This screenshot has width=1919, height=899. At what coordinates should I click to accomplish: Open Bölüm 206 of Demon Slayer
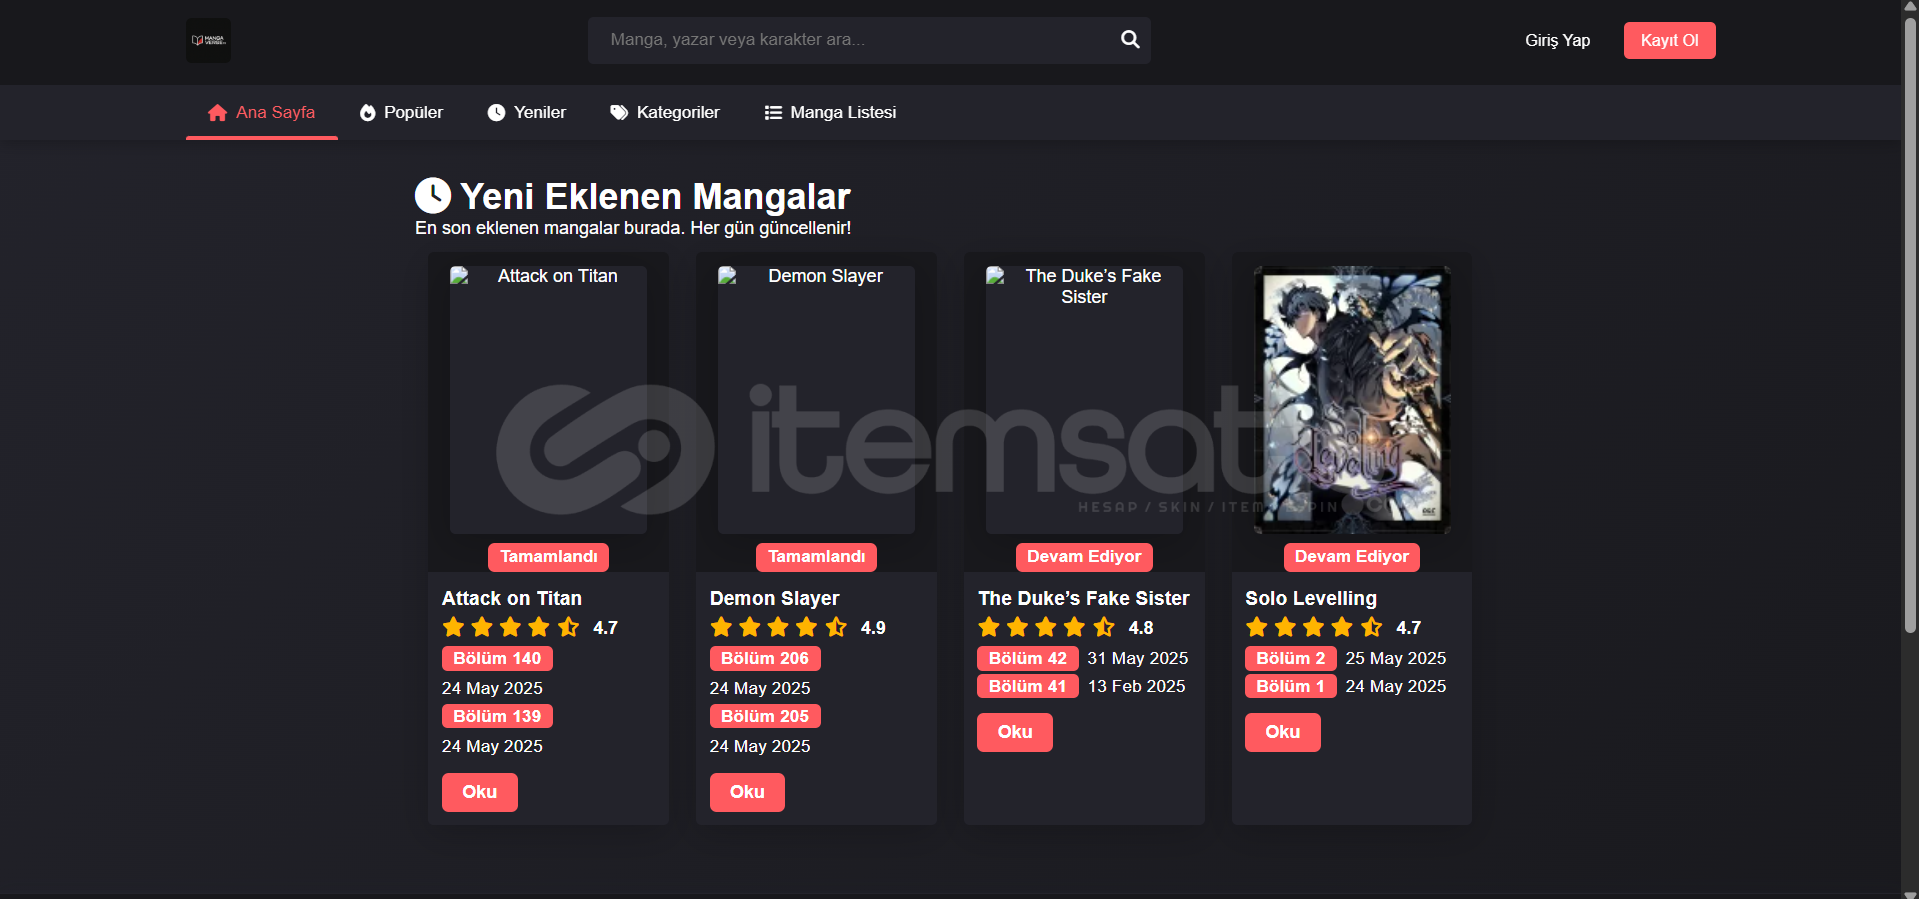coord(765,658)
